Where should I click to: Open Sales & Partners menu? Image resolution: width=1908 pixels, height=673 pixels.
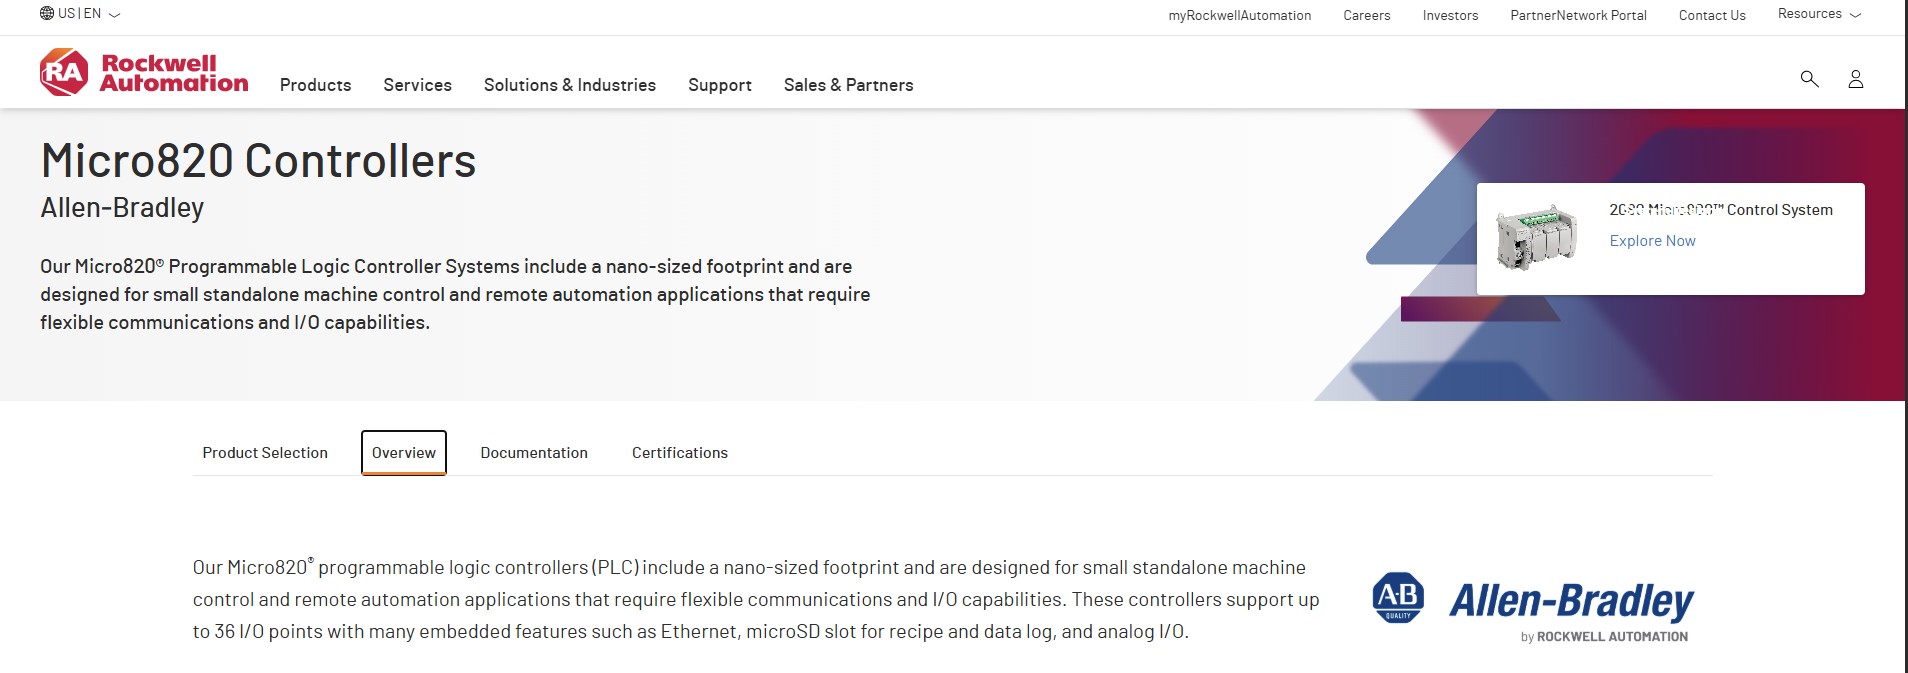pos(848,85)
